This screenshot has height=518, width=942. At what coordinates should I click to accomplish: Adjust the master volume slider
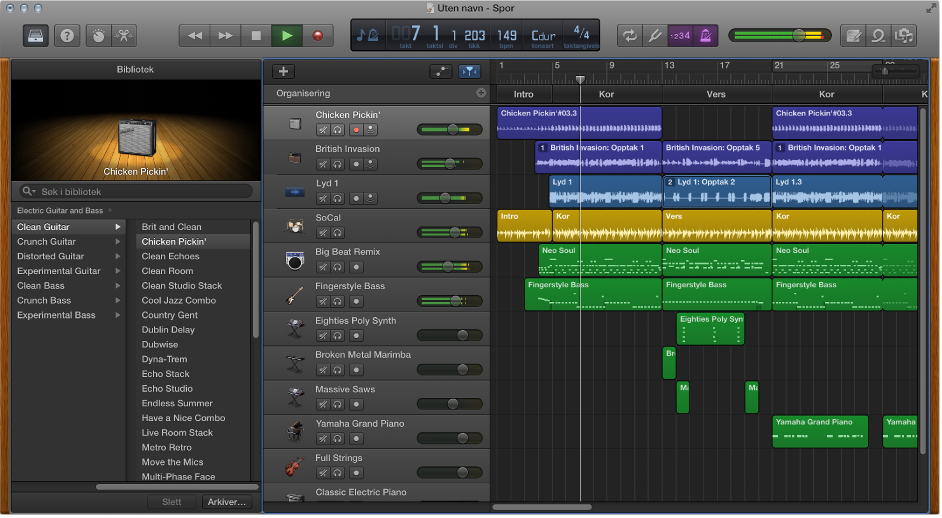pos(798,35)
